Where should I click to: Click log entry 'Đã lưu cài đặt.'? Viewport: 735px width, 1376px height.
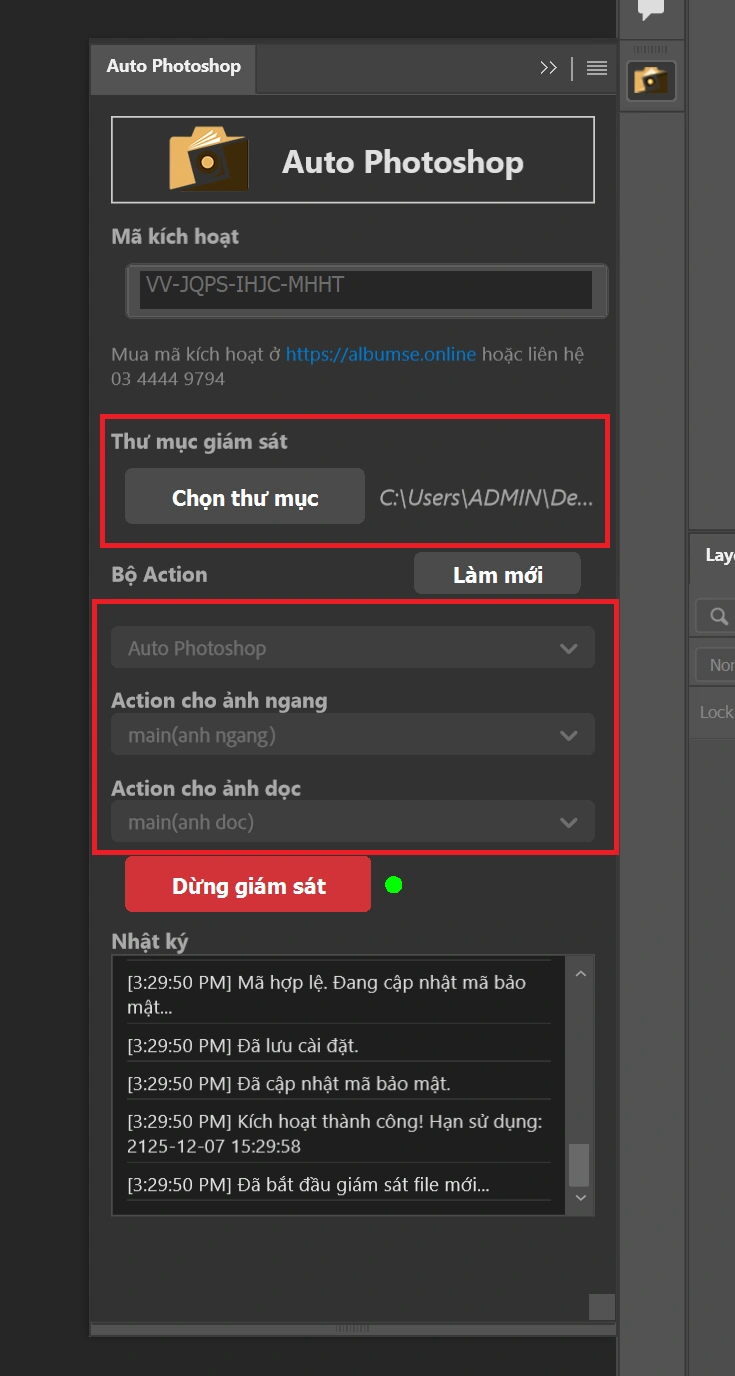(x=243, y=1045)
